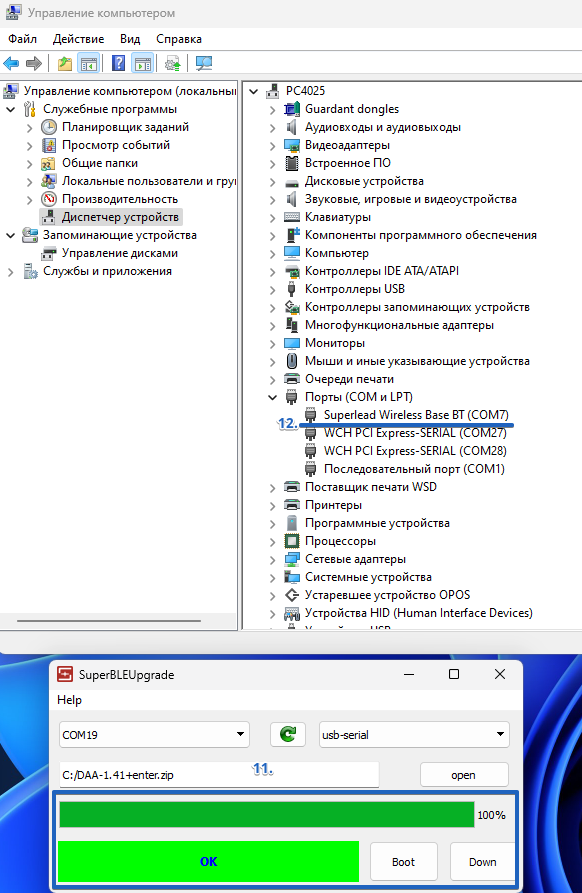Open the Help menu in SuperBLEUpgrade

point(69,700)
